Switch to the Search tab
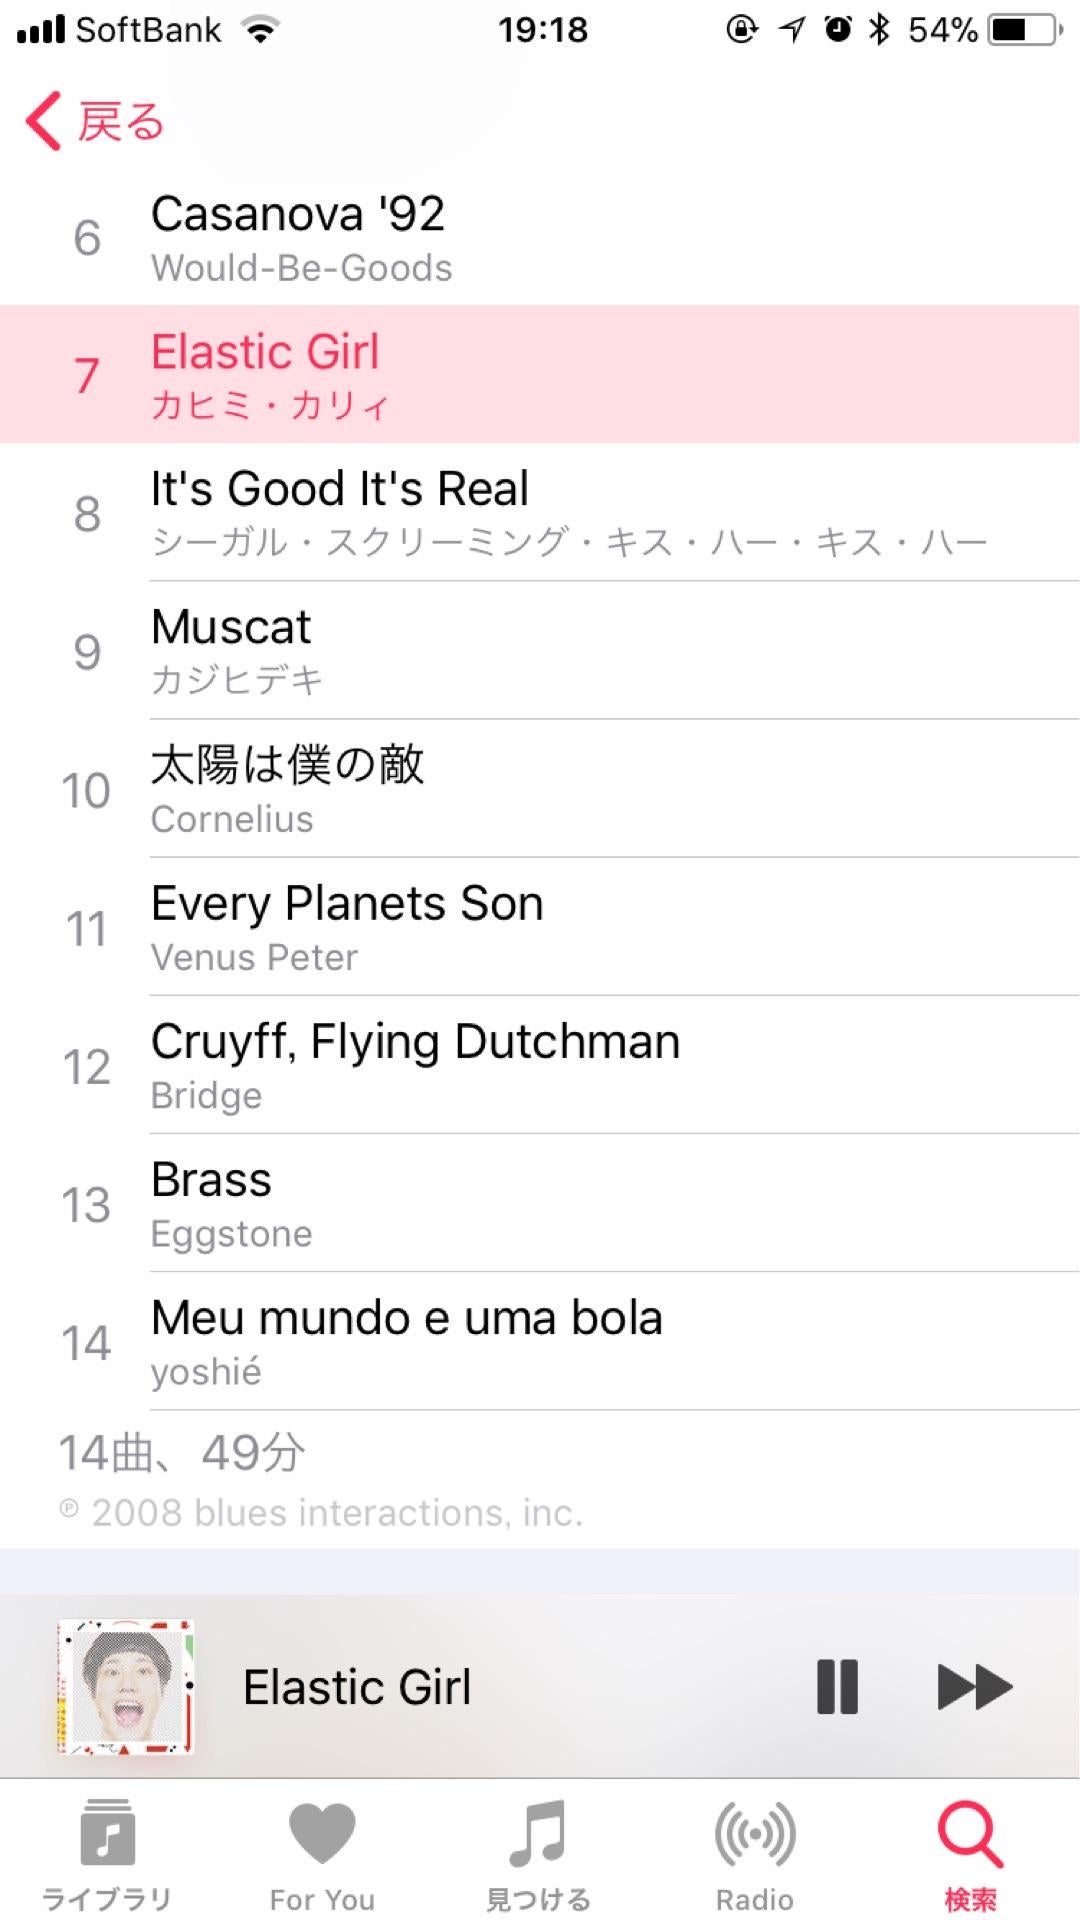The height and width of the screenshot is (1920, 1080). 970,1835
